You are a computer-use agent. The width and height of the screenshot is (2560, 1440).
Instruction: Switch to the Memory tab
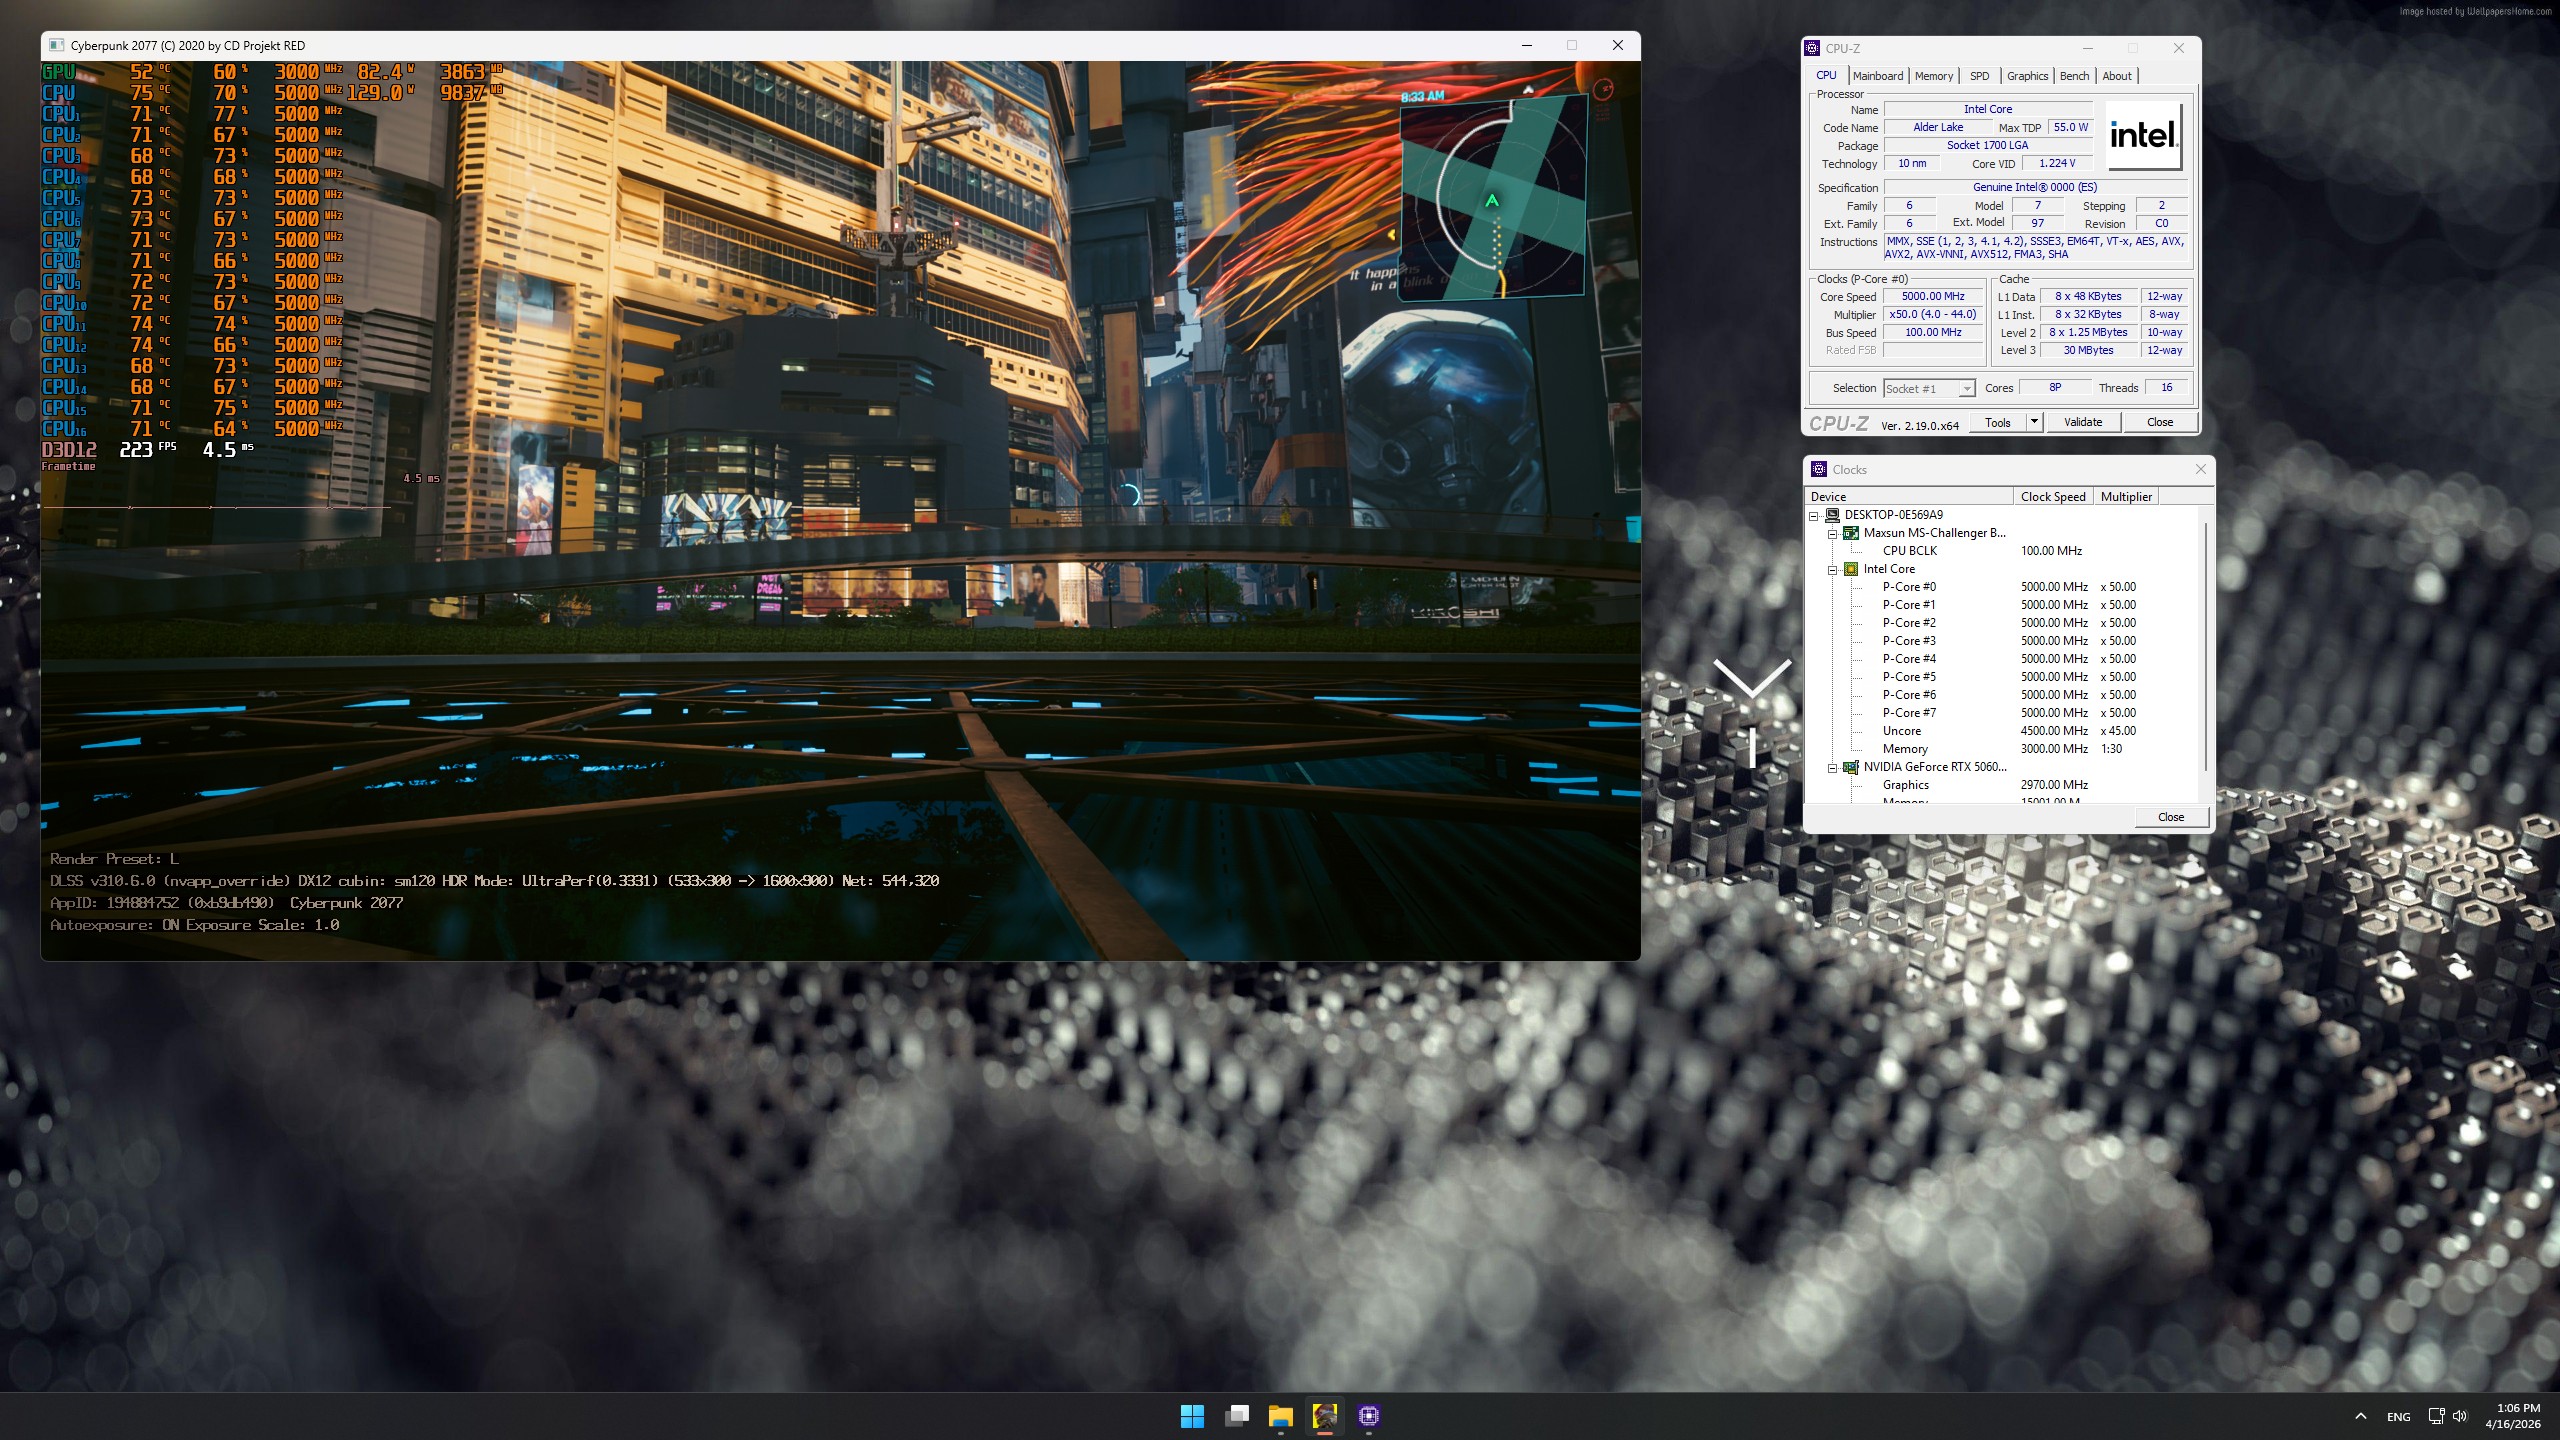coord(1933,76)
